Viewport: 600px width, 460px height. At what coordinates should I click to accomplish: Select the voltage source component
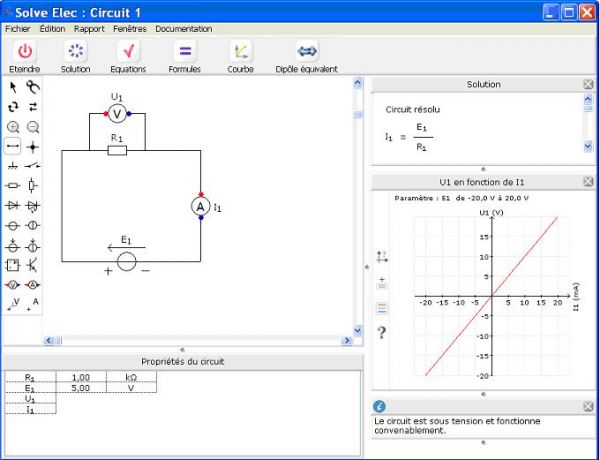[13, 225]
